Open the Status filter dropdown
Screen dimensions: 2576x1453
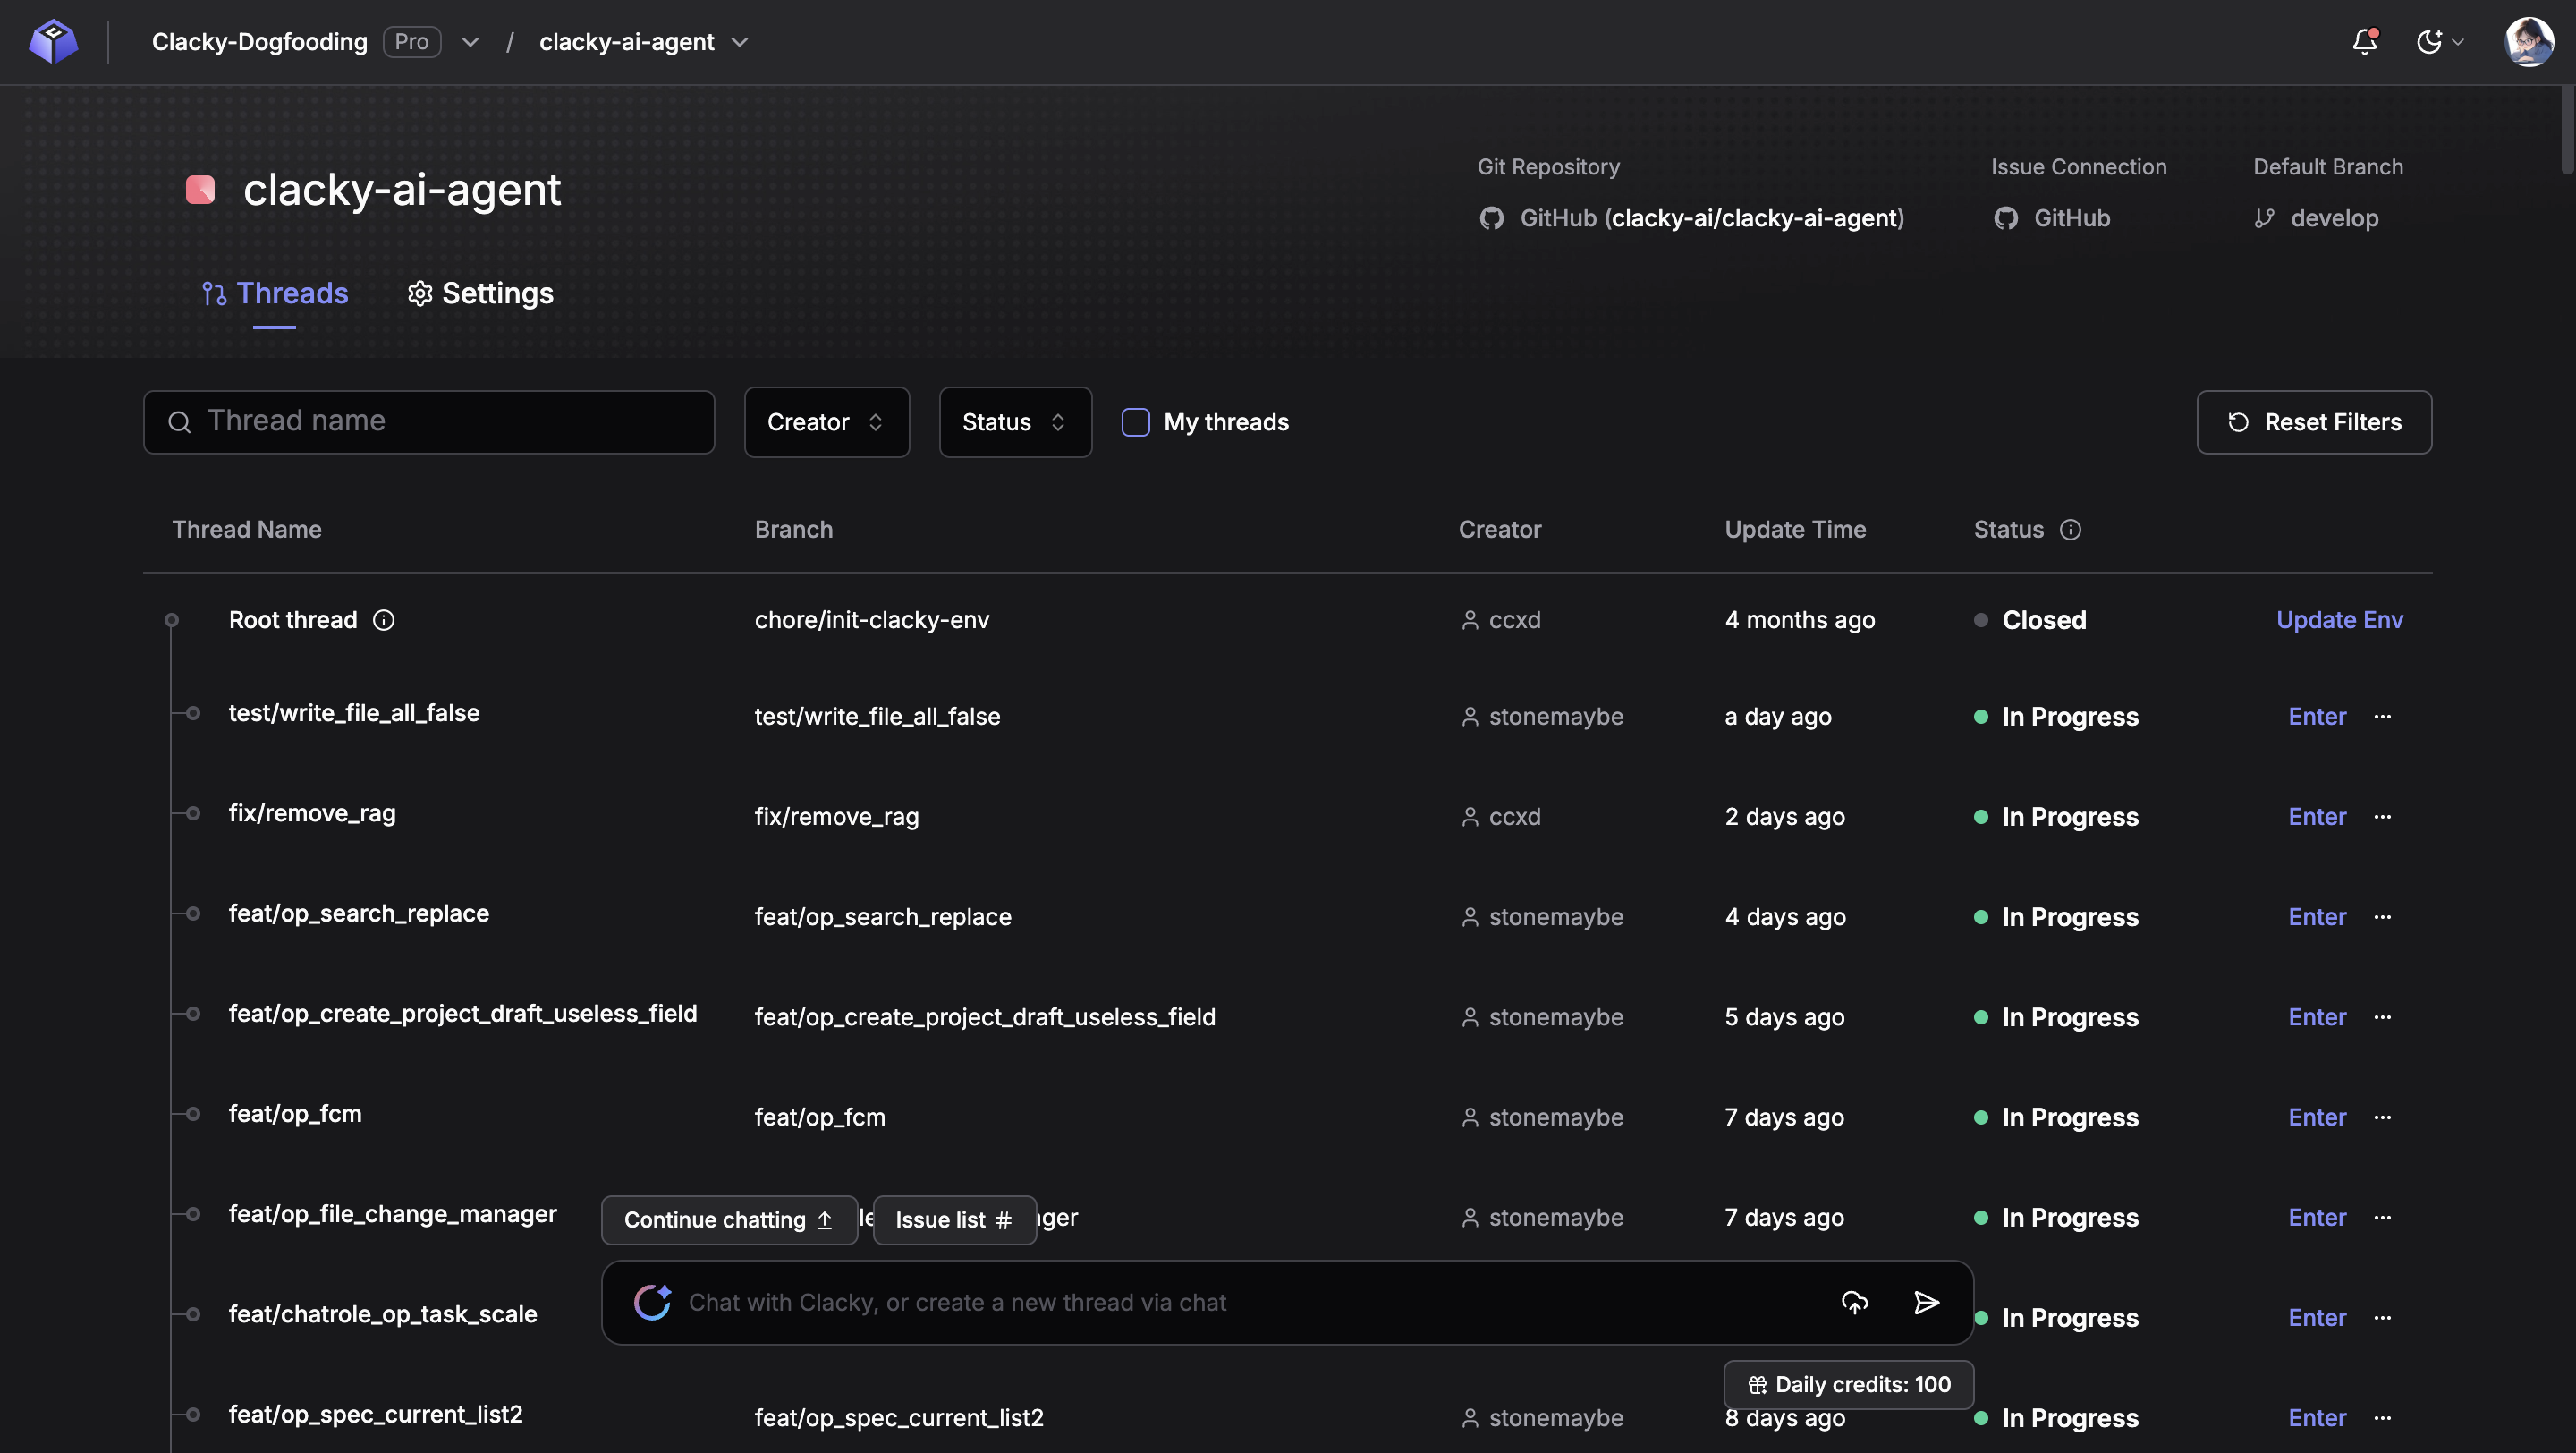(1015, 422)
